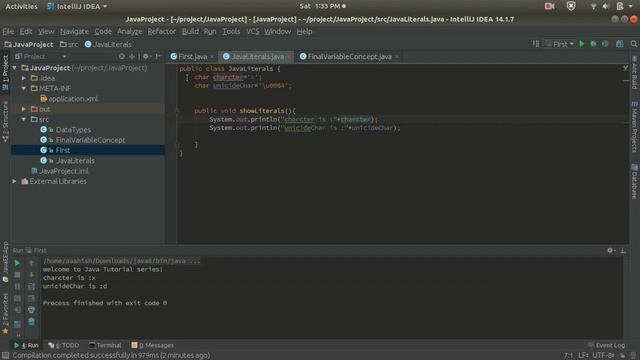The height and width of the screenshot is (360, 640).
Task: Open Project panel gear settings
Action: point(146,56)
